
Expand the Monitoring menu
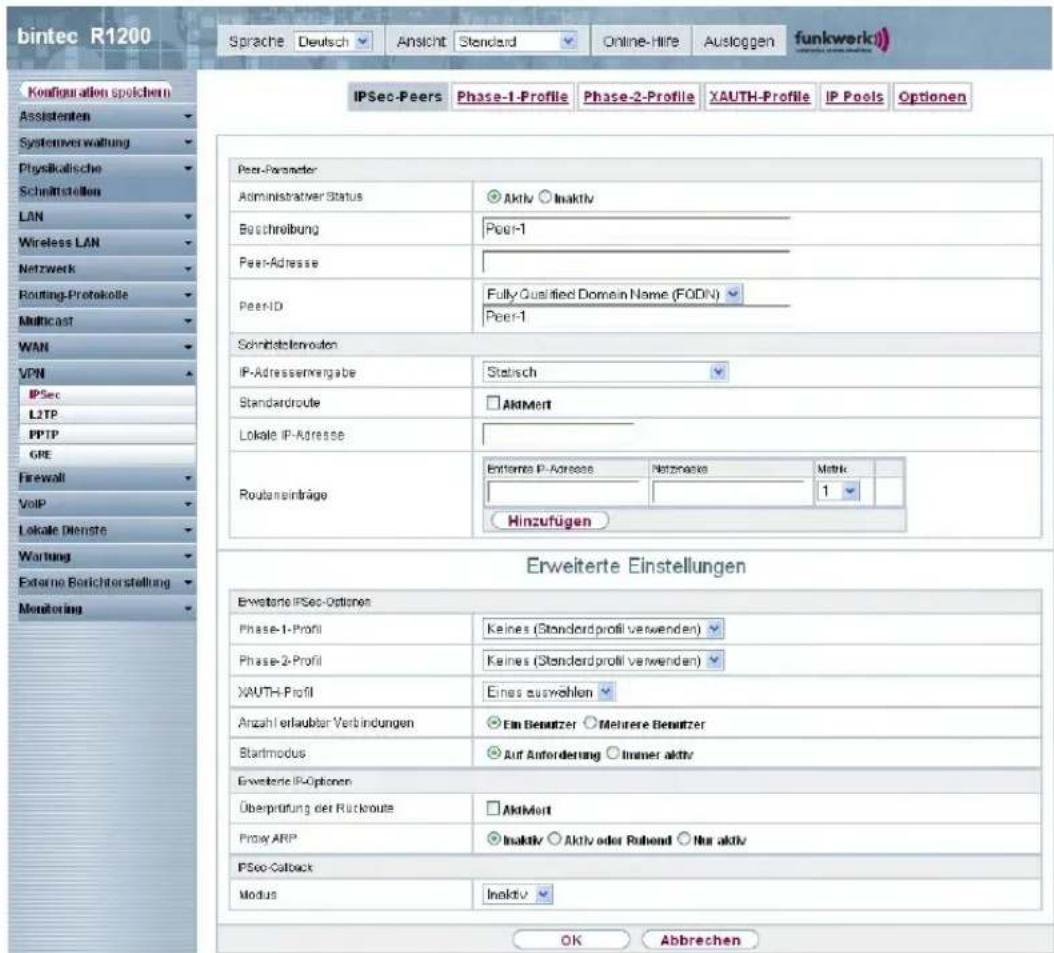tap(104, 609)
